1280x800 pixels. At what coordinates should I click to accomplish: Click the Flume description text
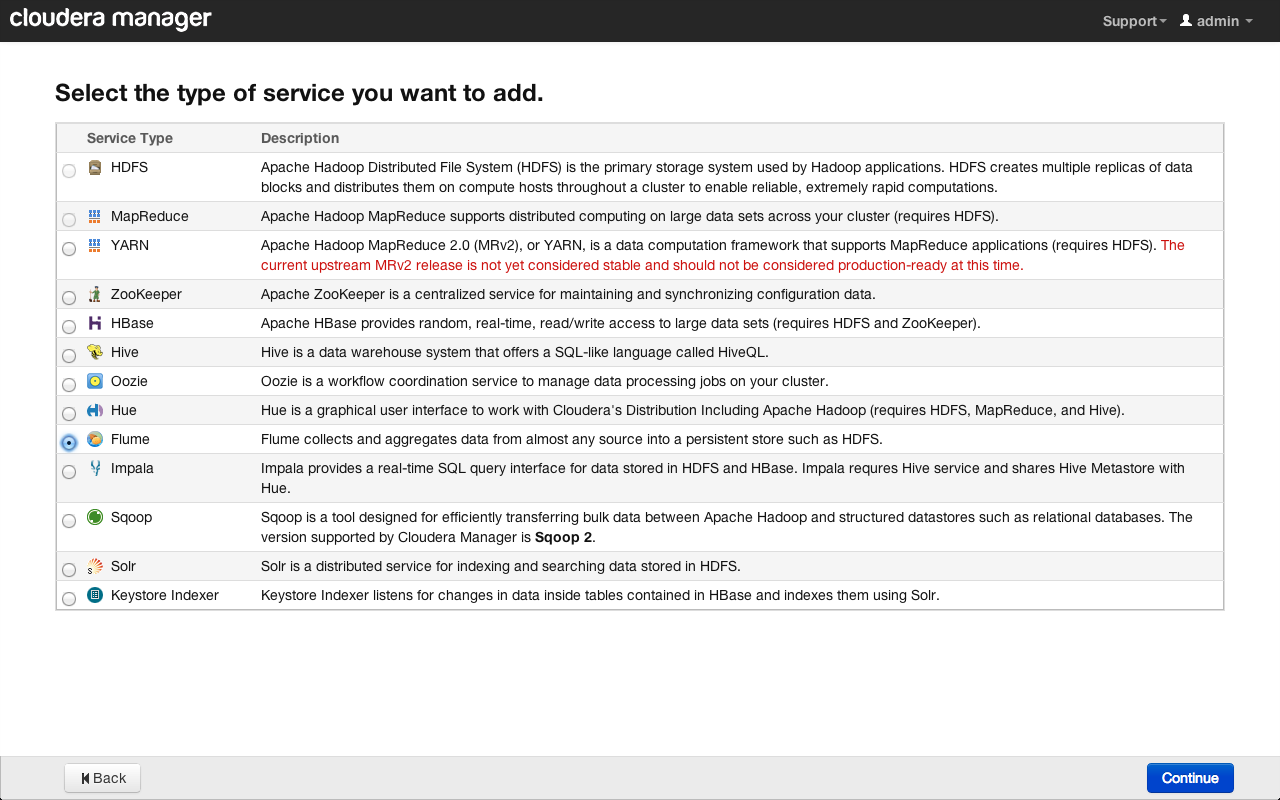(x=572, y=439)
